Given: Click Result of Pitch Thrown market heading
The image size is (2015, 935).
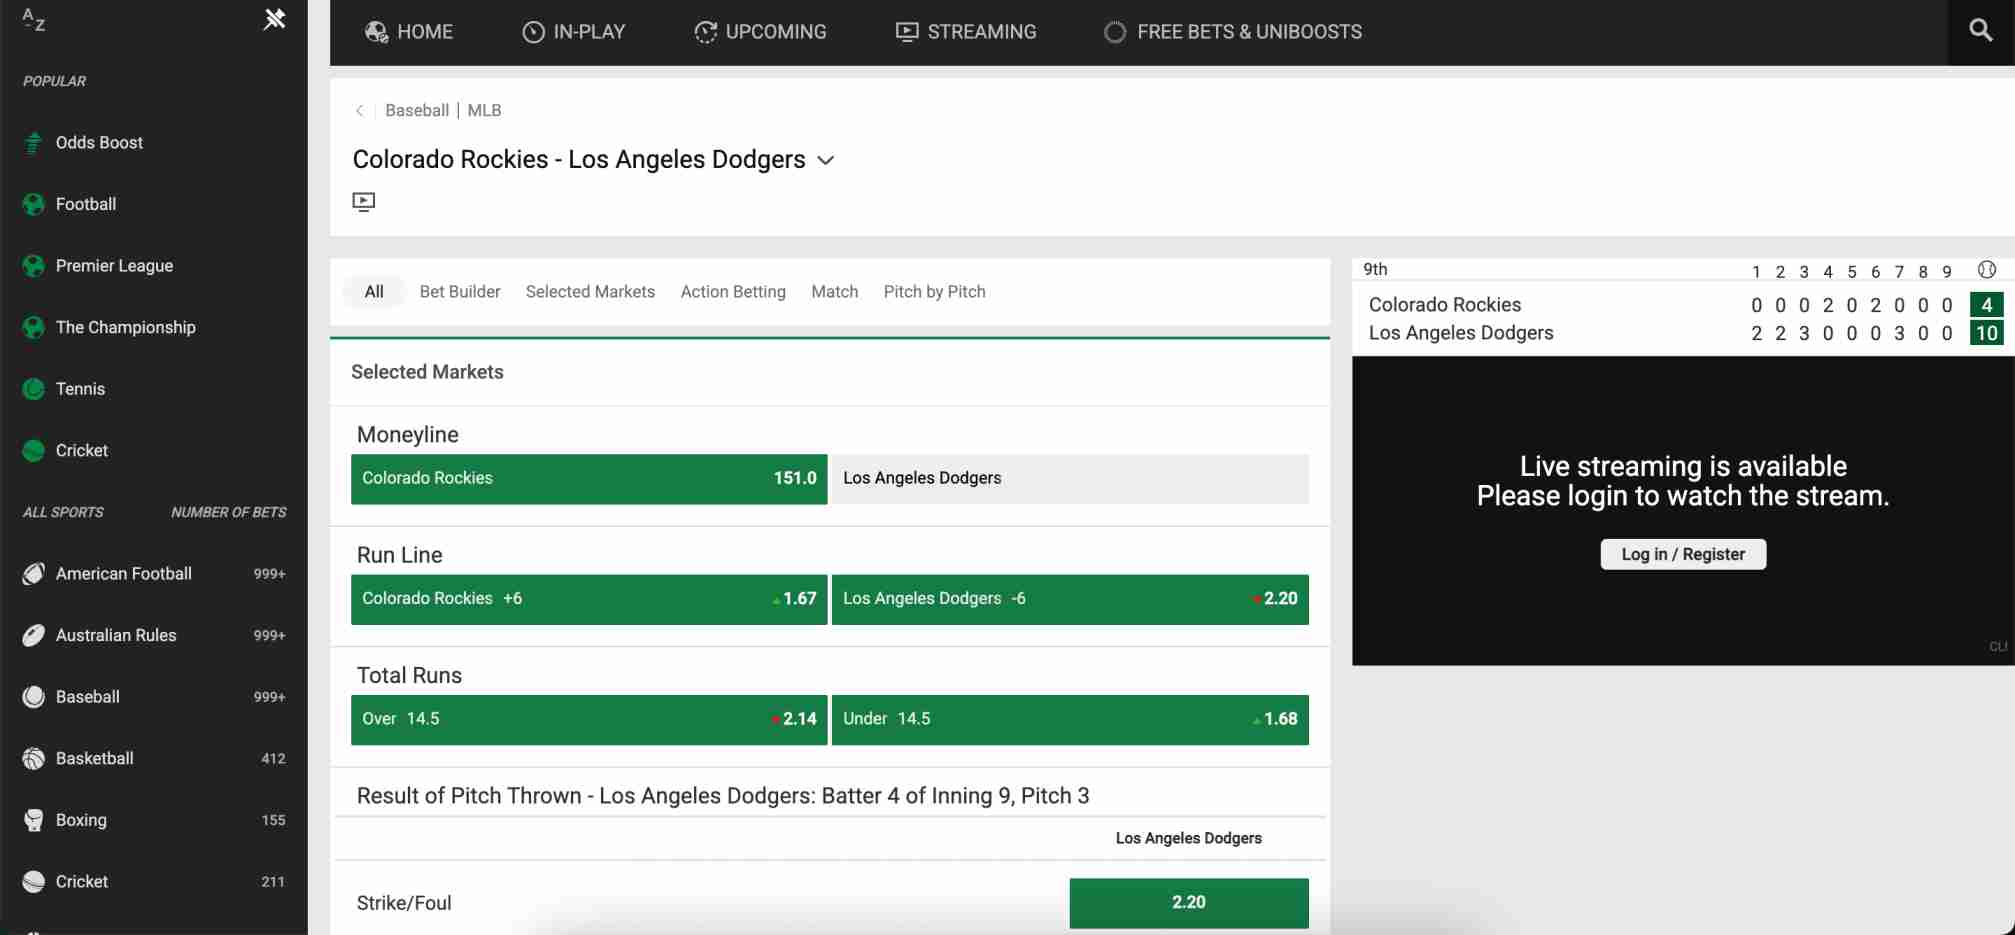Looking at the screenshot, I should click(723, 796).
